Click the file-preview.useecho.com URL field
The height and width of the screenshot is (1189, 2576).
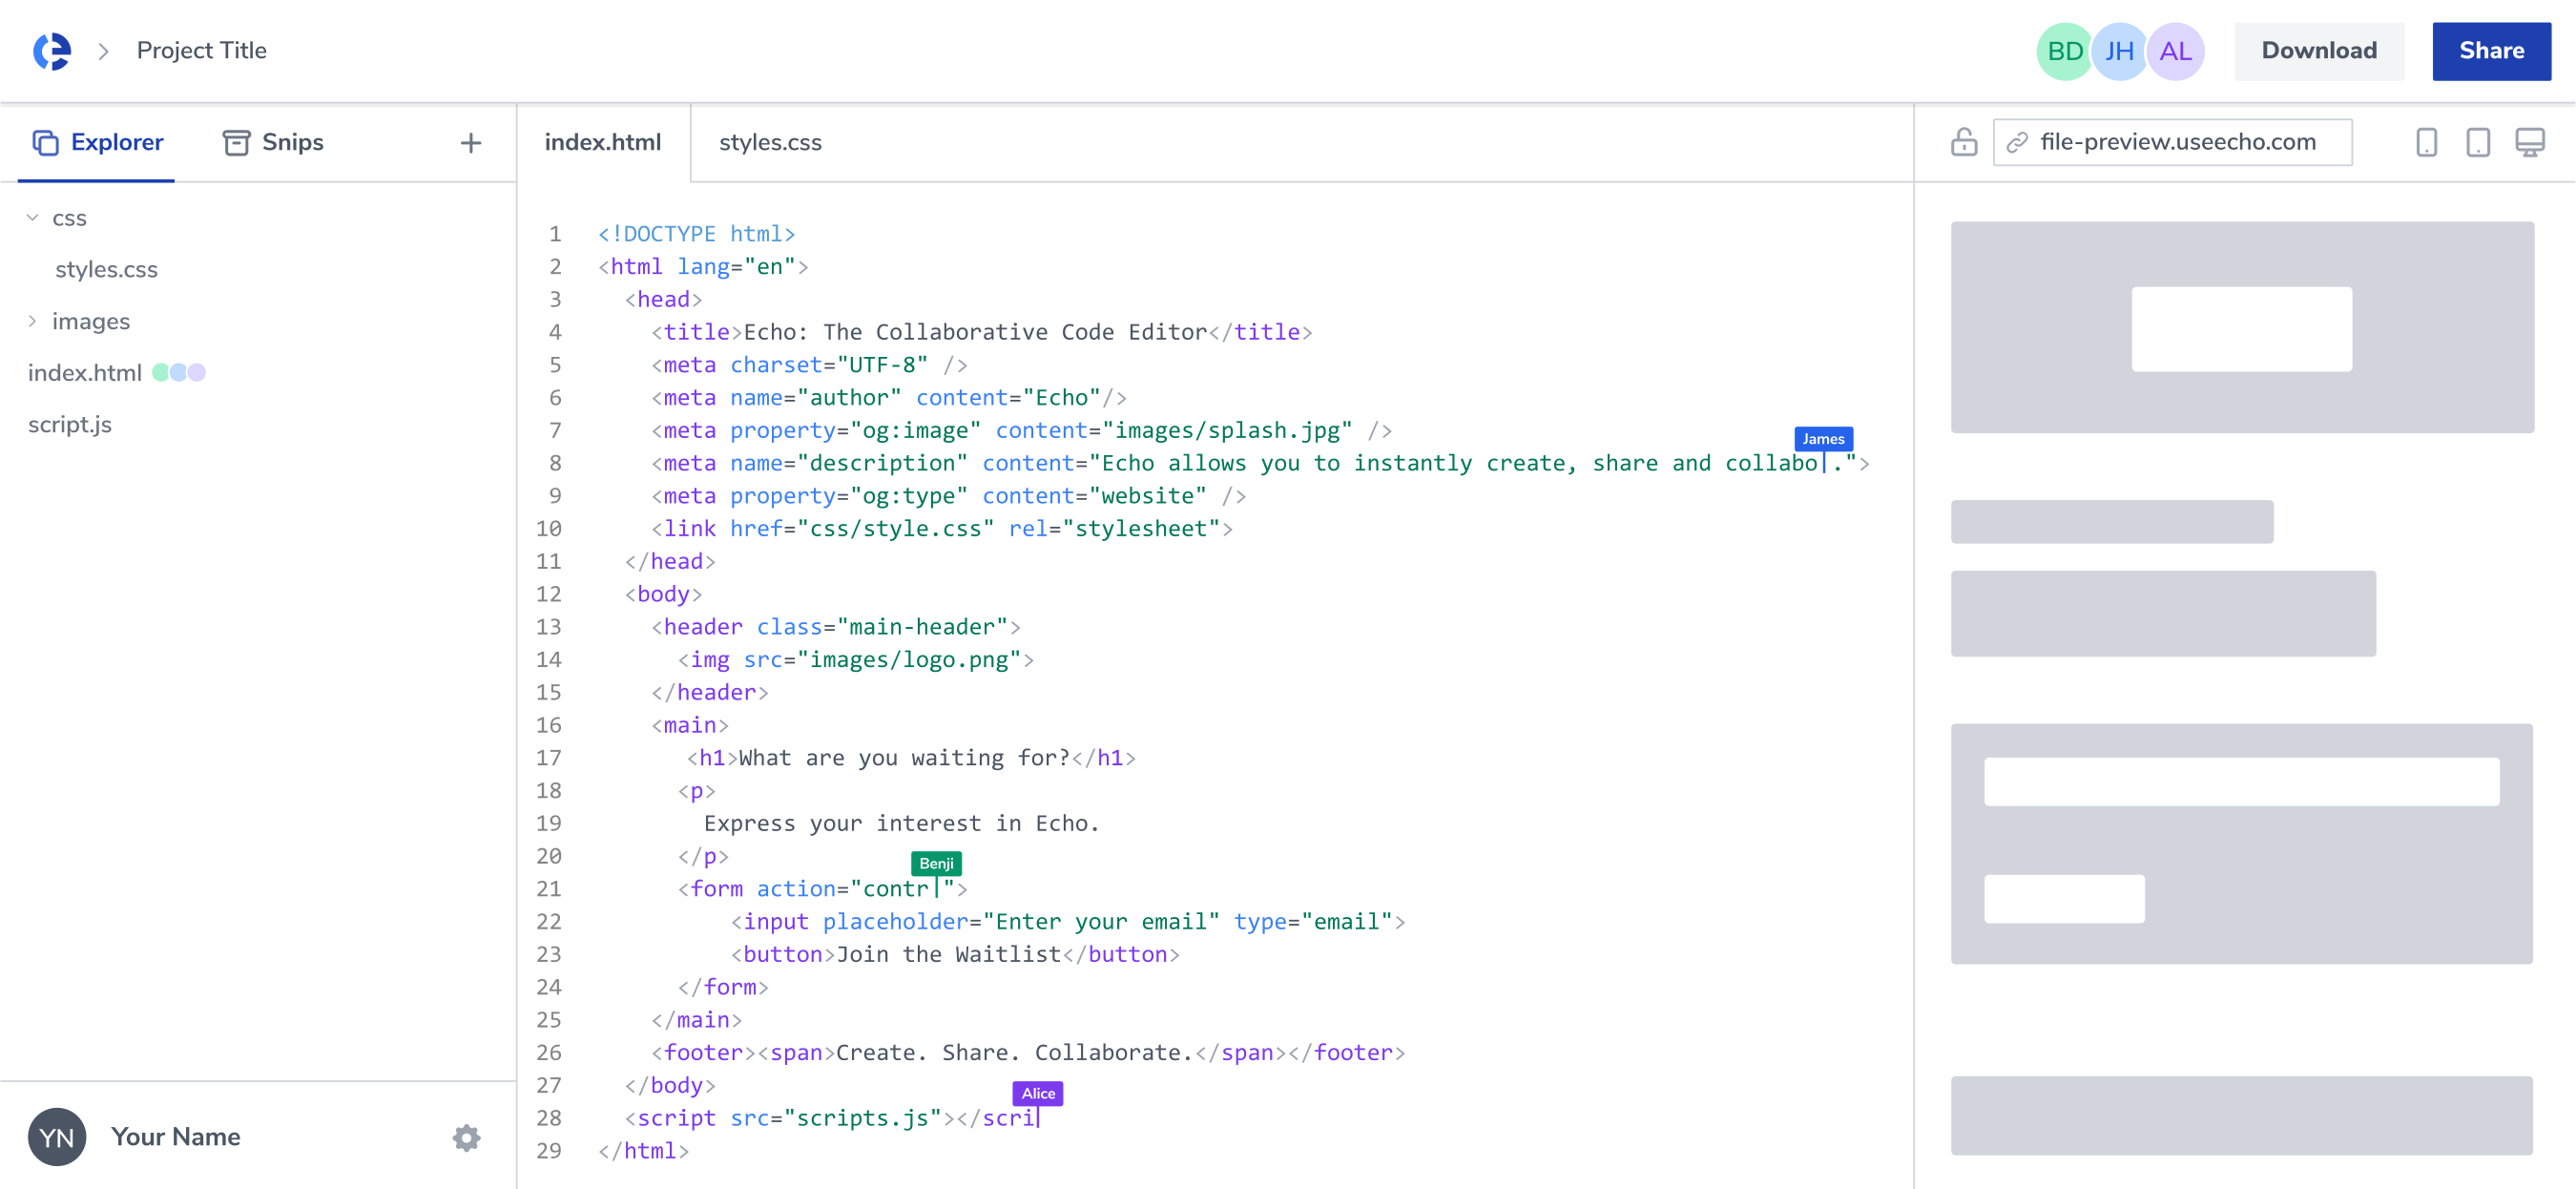[2177, 142]
